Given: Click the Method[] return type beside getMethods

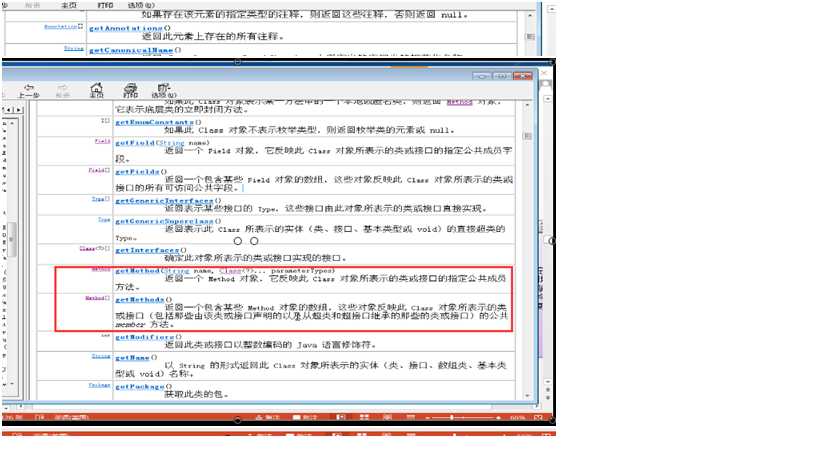Looking at the screenshot, I should (x=98, y=298).
